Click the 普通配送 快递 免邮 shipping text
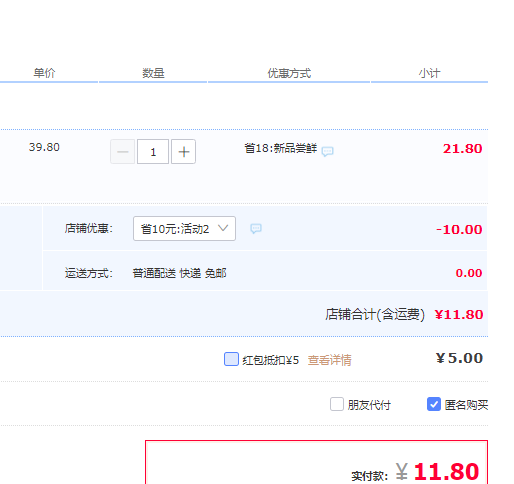514x484 pixels. click(179, 273)
